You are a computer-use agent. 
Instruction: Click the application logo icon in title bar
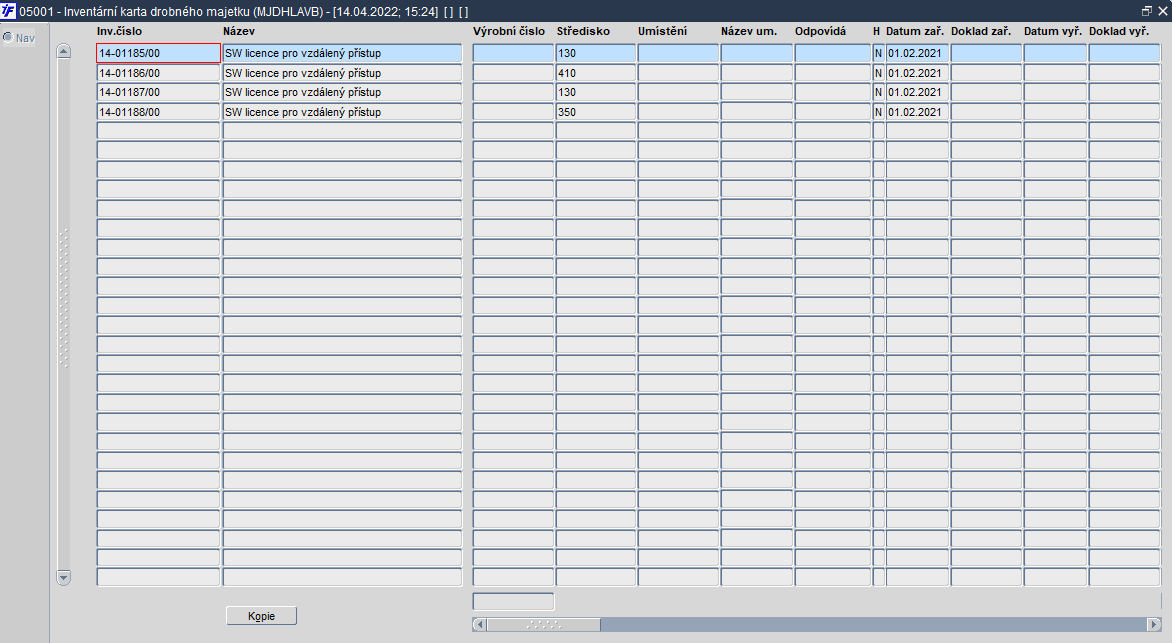pos(8,11)
